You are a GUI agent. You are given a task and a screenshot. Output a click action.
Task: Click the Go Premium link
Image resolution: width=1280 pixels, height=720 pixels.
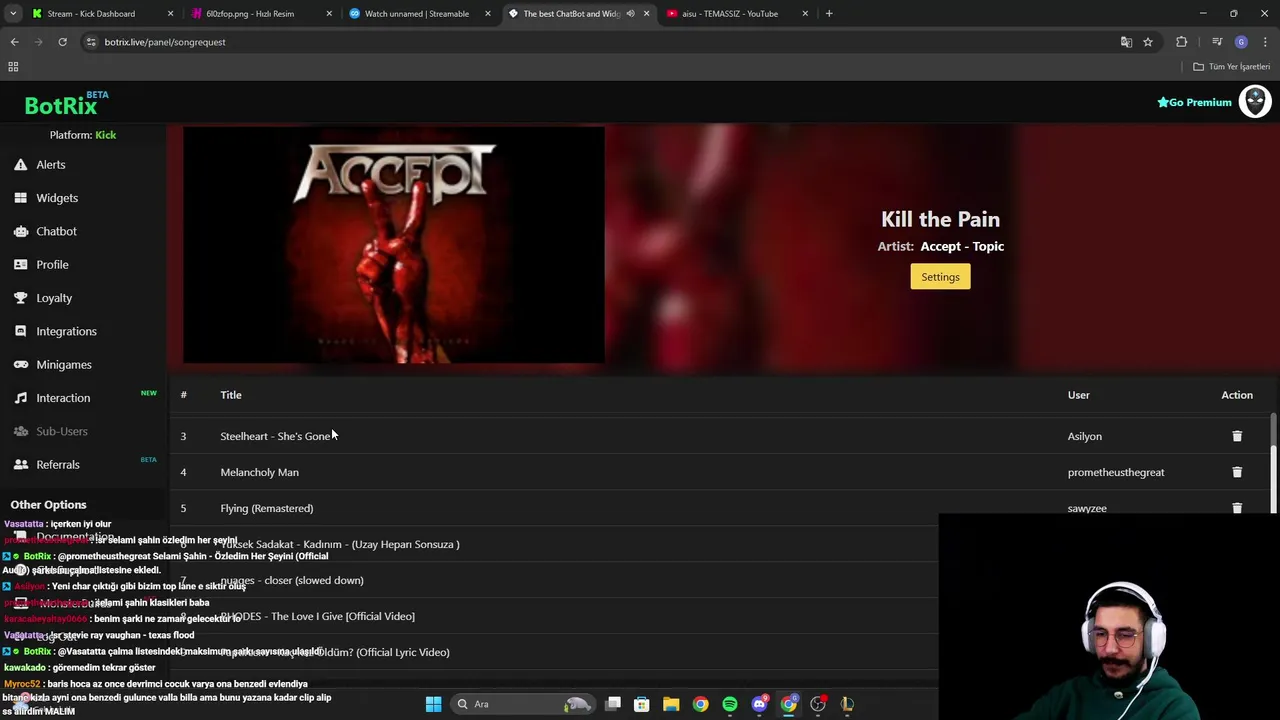1194,102
